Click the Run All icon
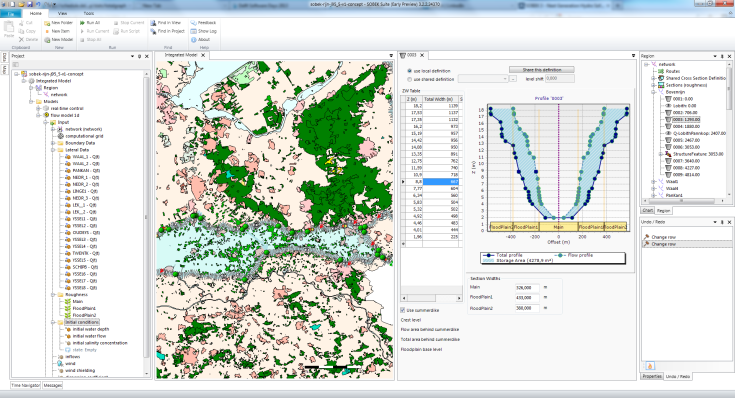This screenshot has height=398, width=735. tap(82, 23)
